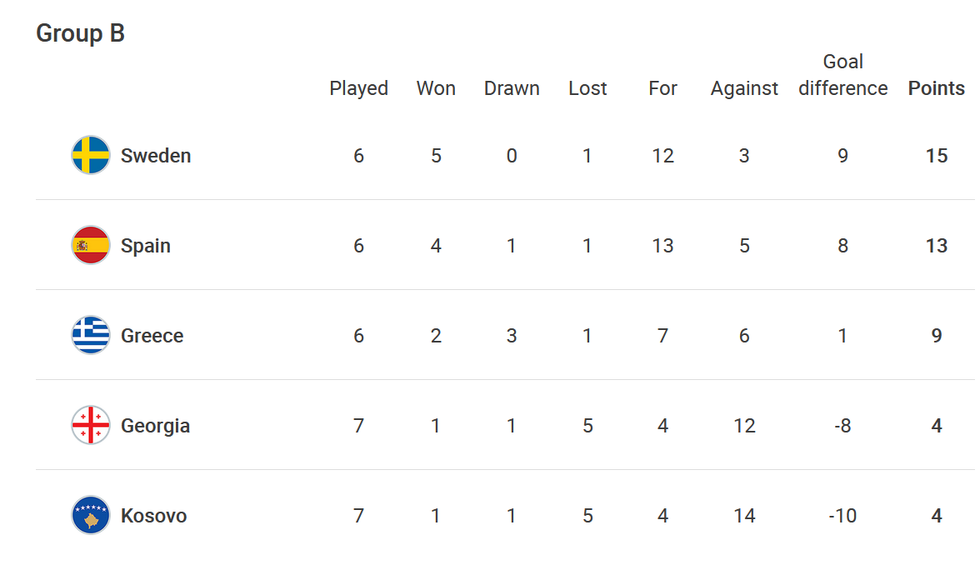The image size is (980, 575).
Task: Click the Won column header
Action: [436, 88]
